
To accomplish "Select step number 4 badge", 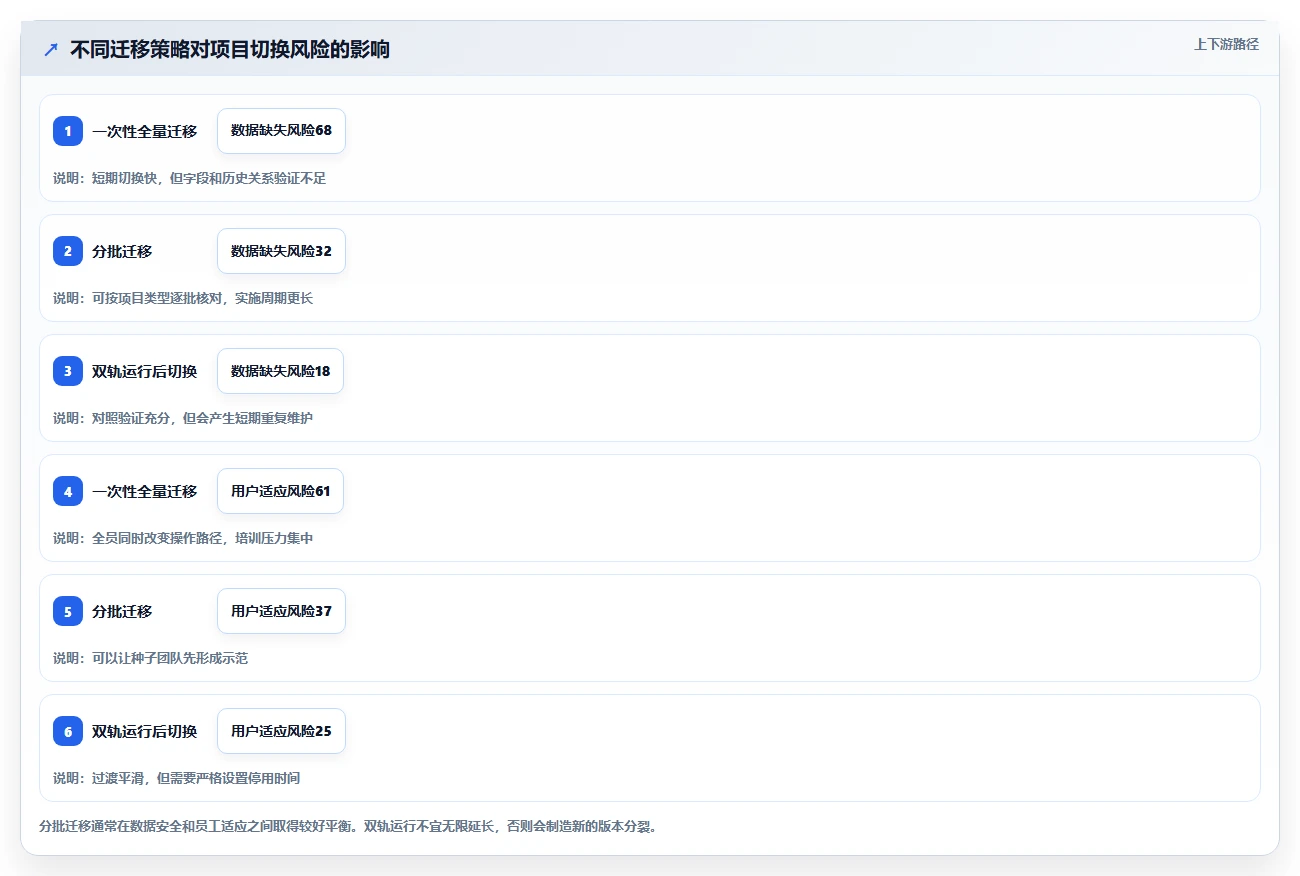I will click(x=68, y=491).
